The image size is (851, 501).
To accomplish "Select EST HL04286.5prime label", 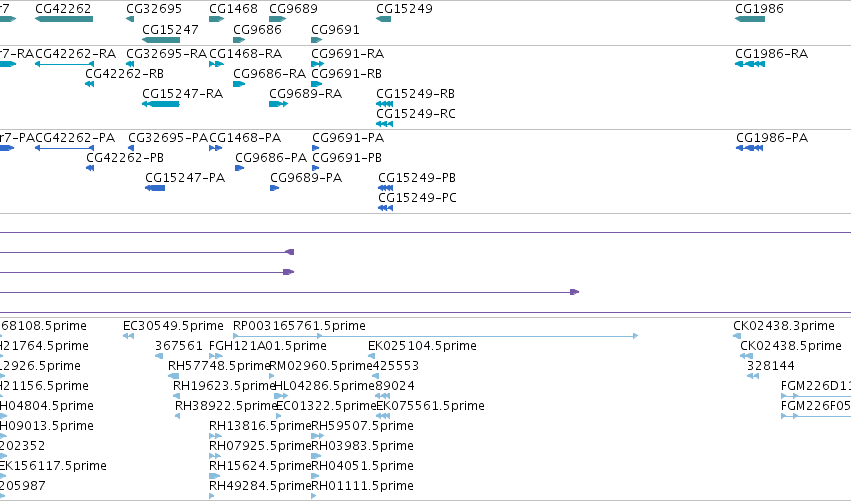I will [325, 386].
